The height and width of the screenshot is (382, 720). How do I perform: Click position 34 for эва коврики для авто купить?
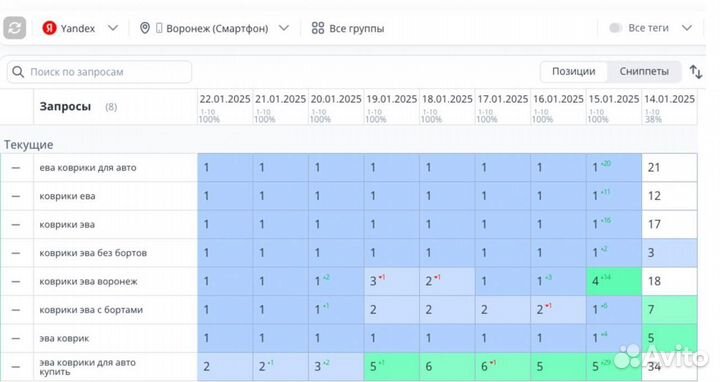669,367
